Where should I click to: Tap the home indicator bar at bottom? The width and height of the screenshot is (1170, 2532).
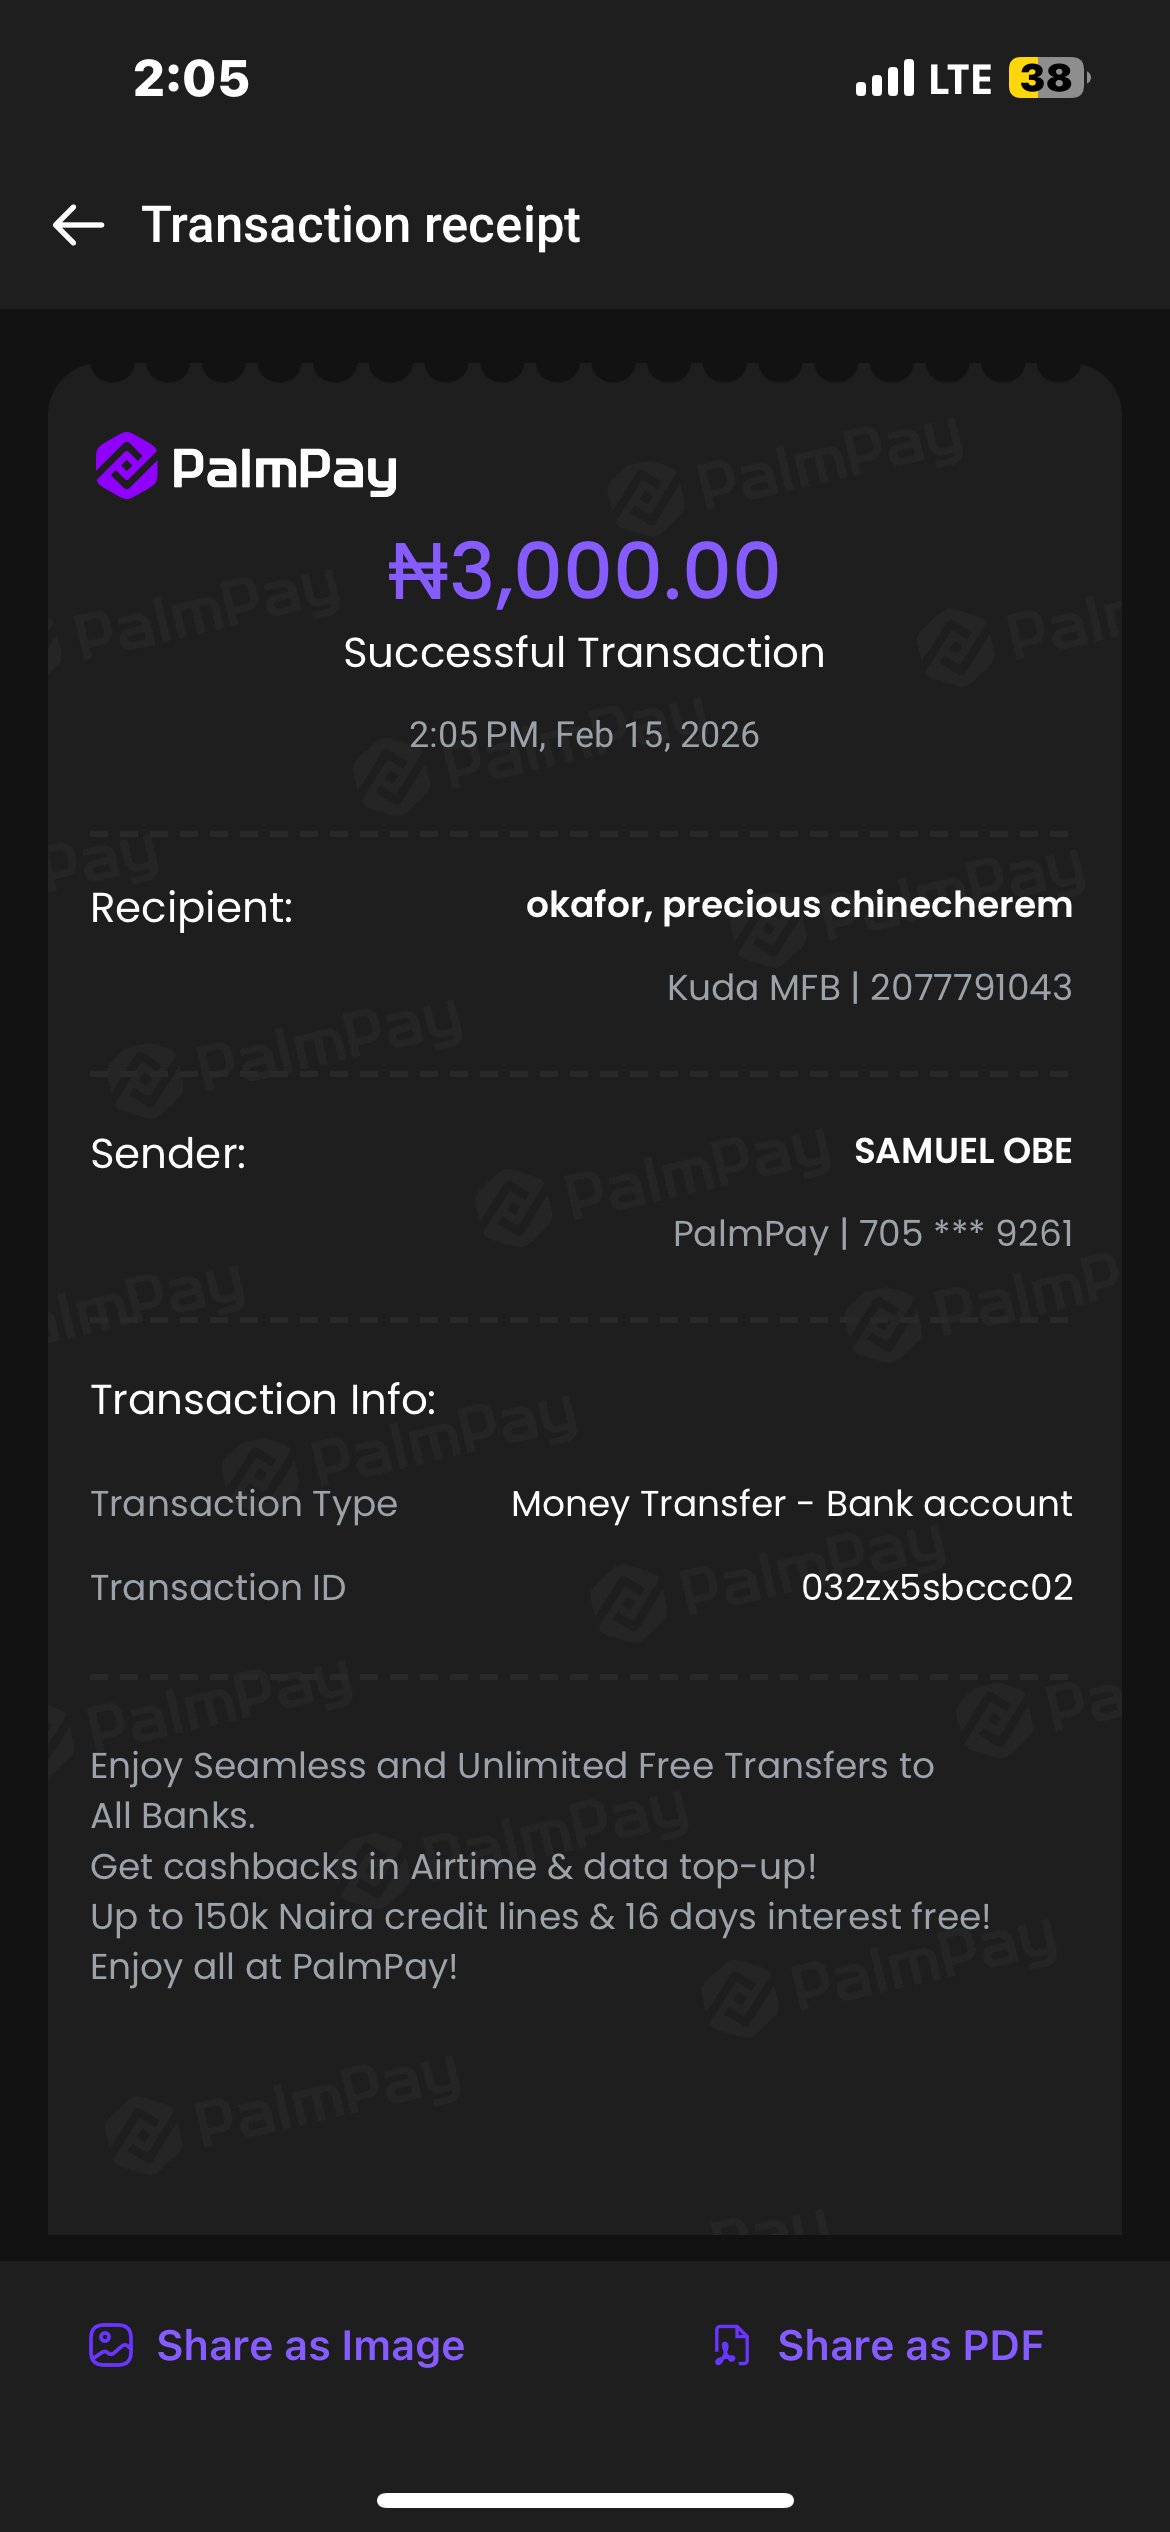585,2500
